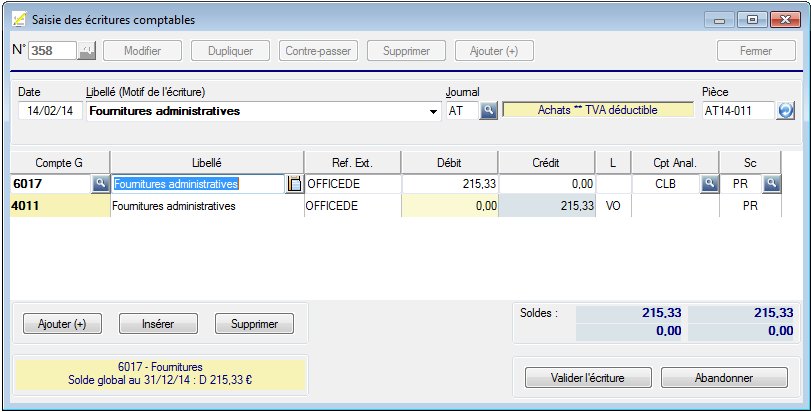This screenshot has height=412, width=811.
Task: Click the Débit column header
Action: coord(449,163)
